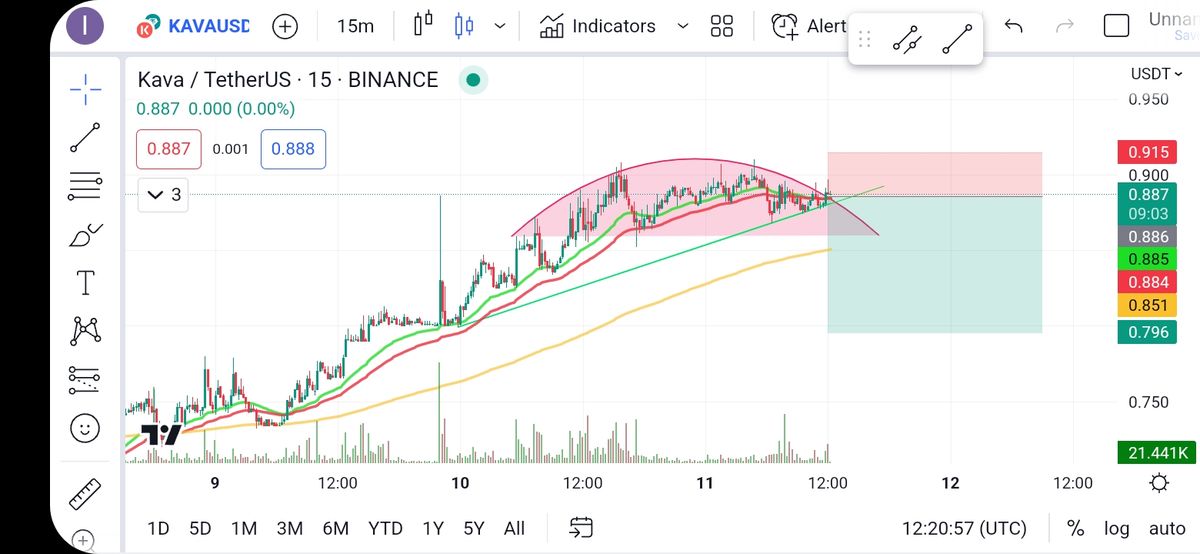Viewport: 1200px width, 554px height.
Task: Select the brush drawing tool
Action: 85,236
